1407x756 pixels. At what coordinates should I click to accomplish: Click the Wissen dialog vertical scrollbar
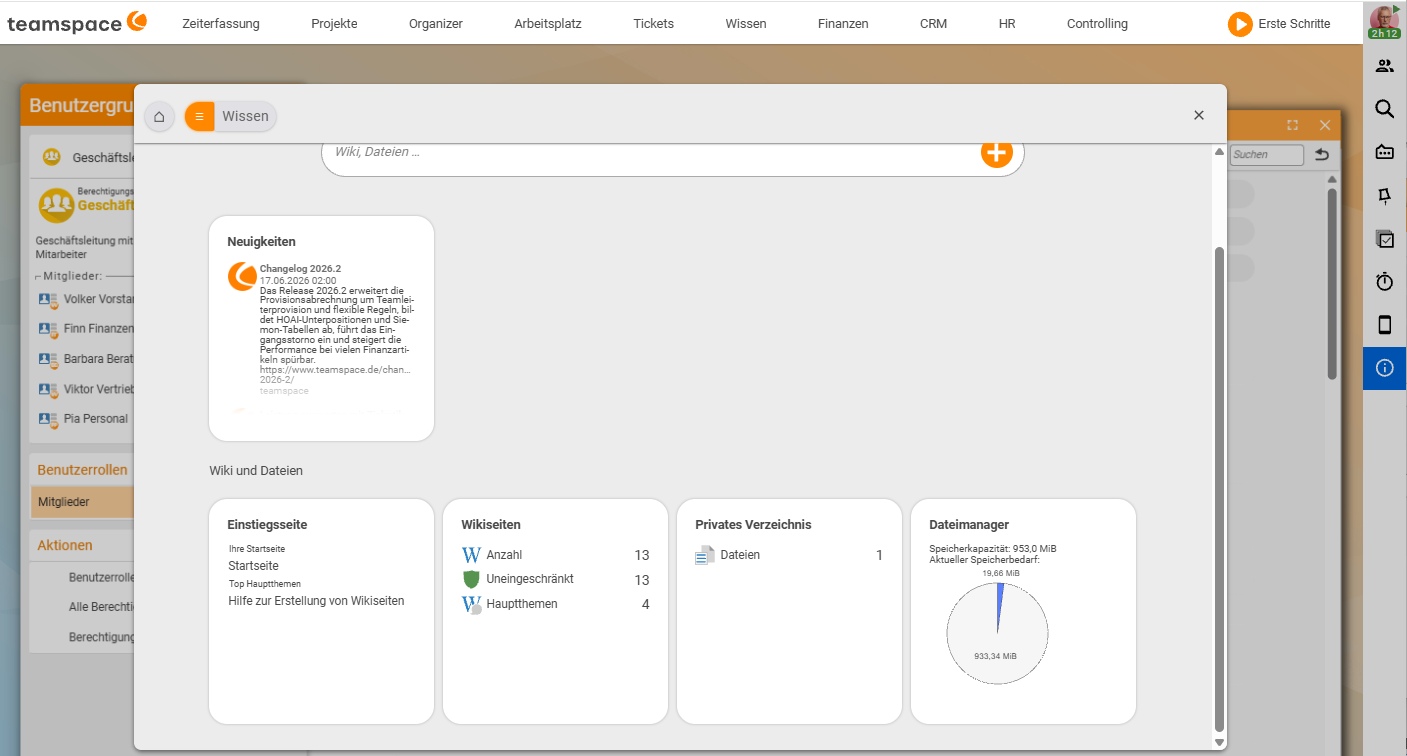click(1219, 490)
